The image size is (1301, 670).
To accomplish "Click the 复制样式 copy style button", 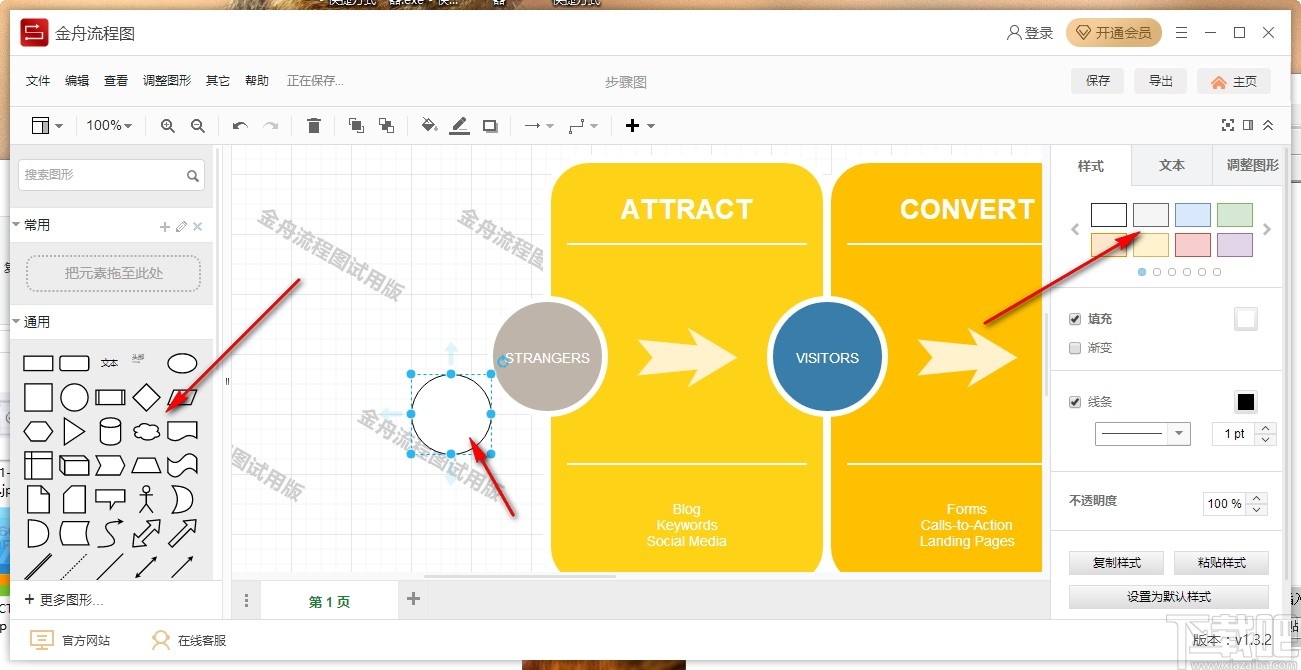I will pyautogui.click(x=1117, y=563).
